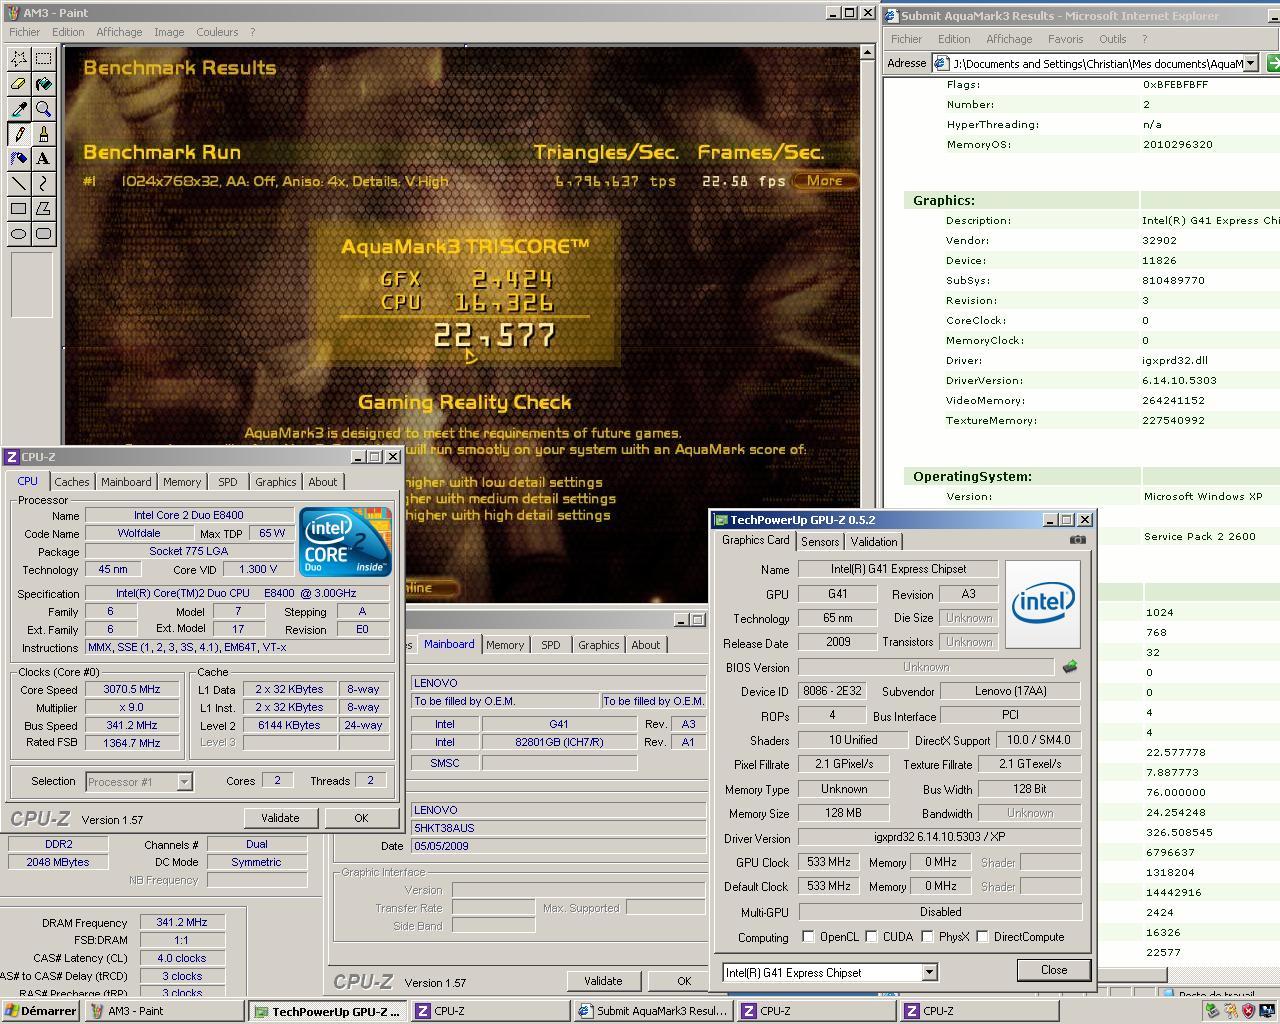
Task: Select the Ellipse shape tool
Action: (19, 234)
